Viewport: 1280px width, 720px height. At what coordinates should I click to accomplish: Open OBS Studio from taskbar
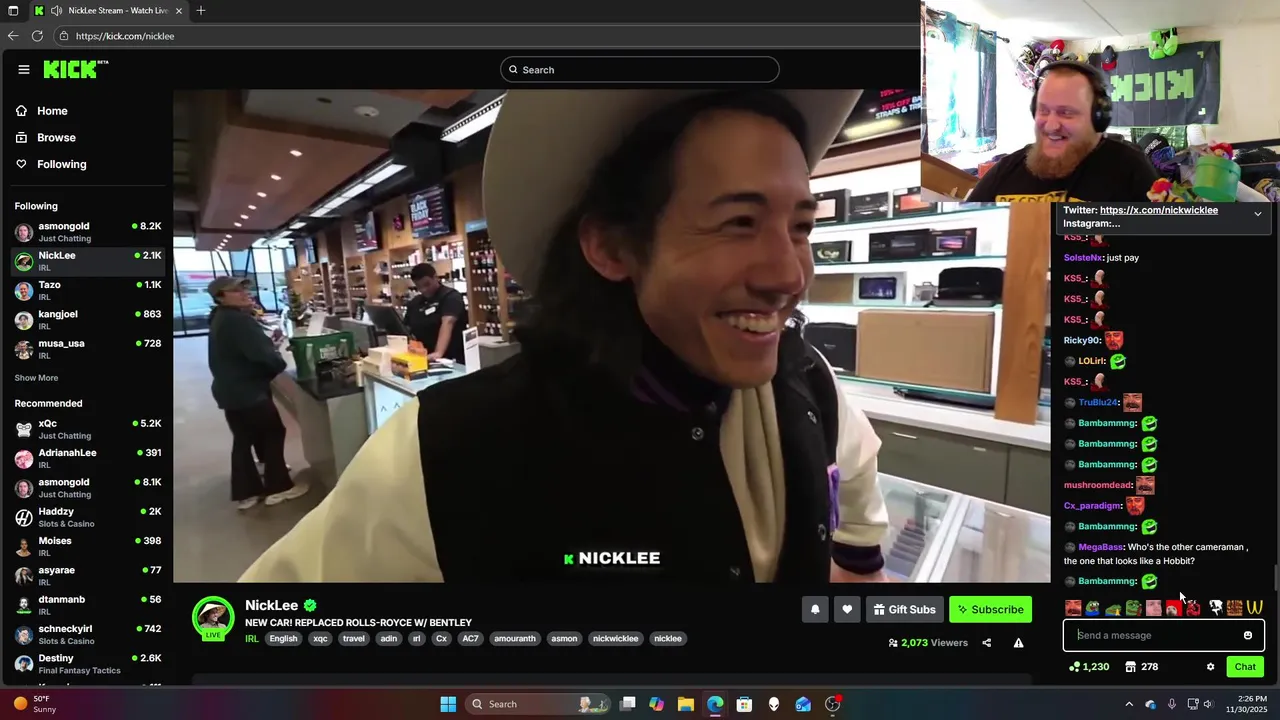point(832,704)
